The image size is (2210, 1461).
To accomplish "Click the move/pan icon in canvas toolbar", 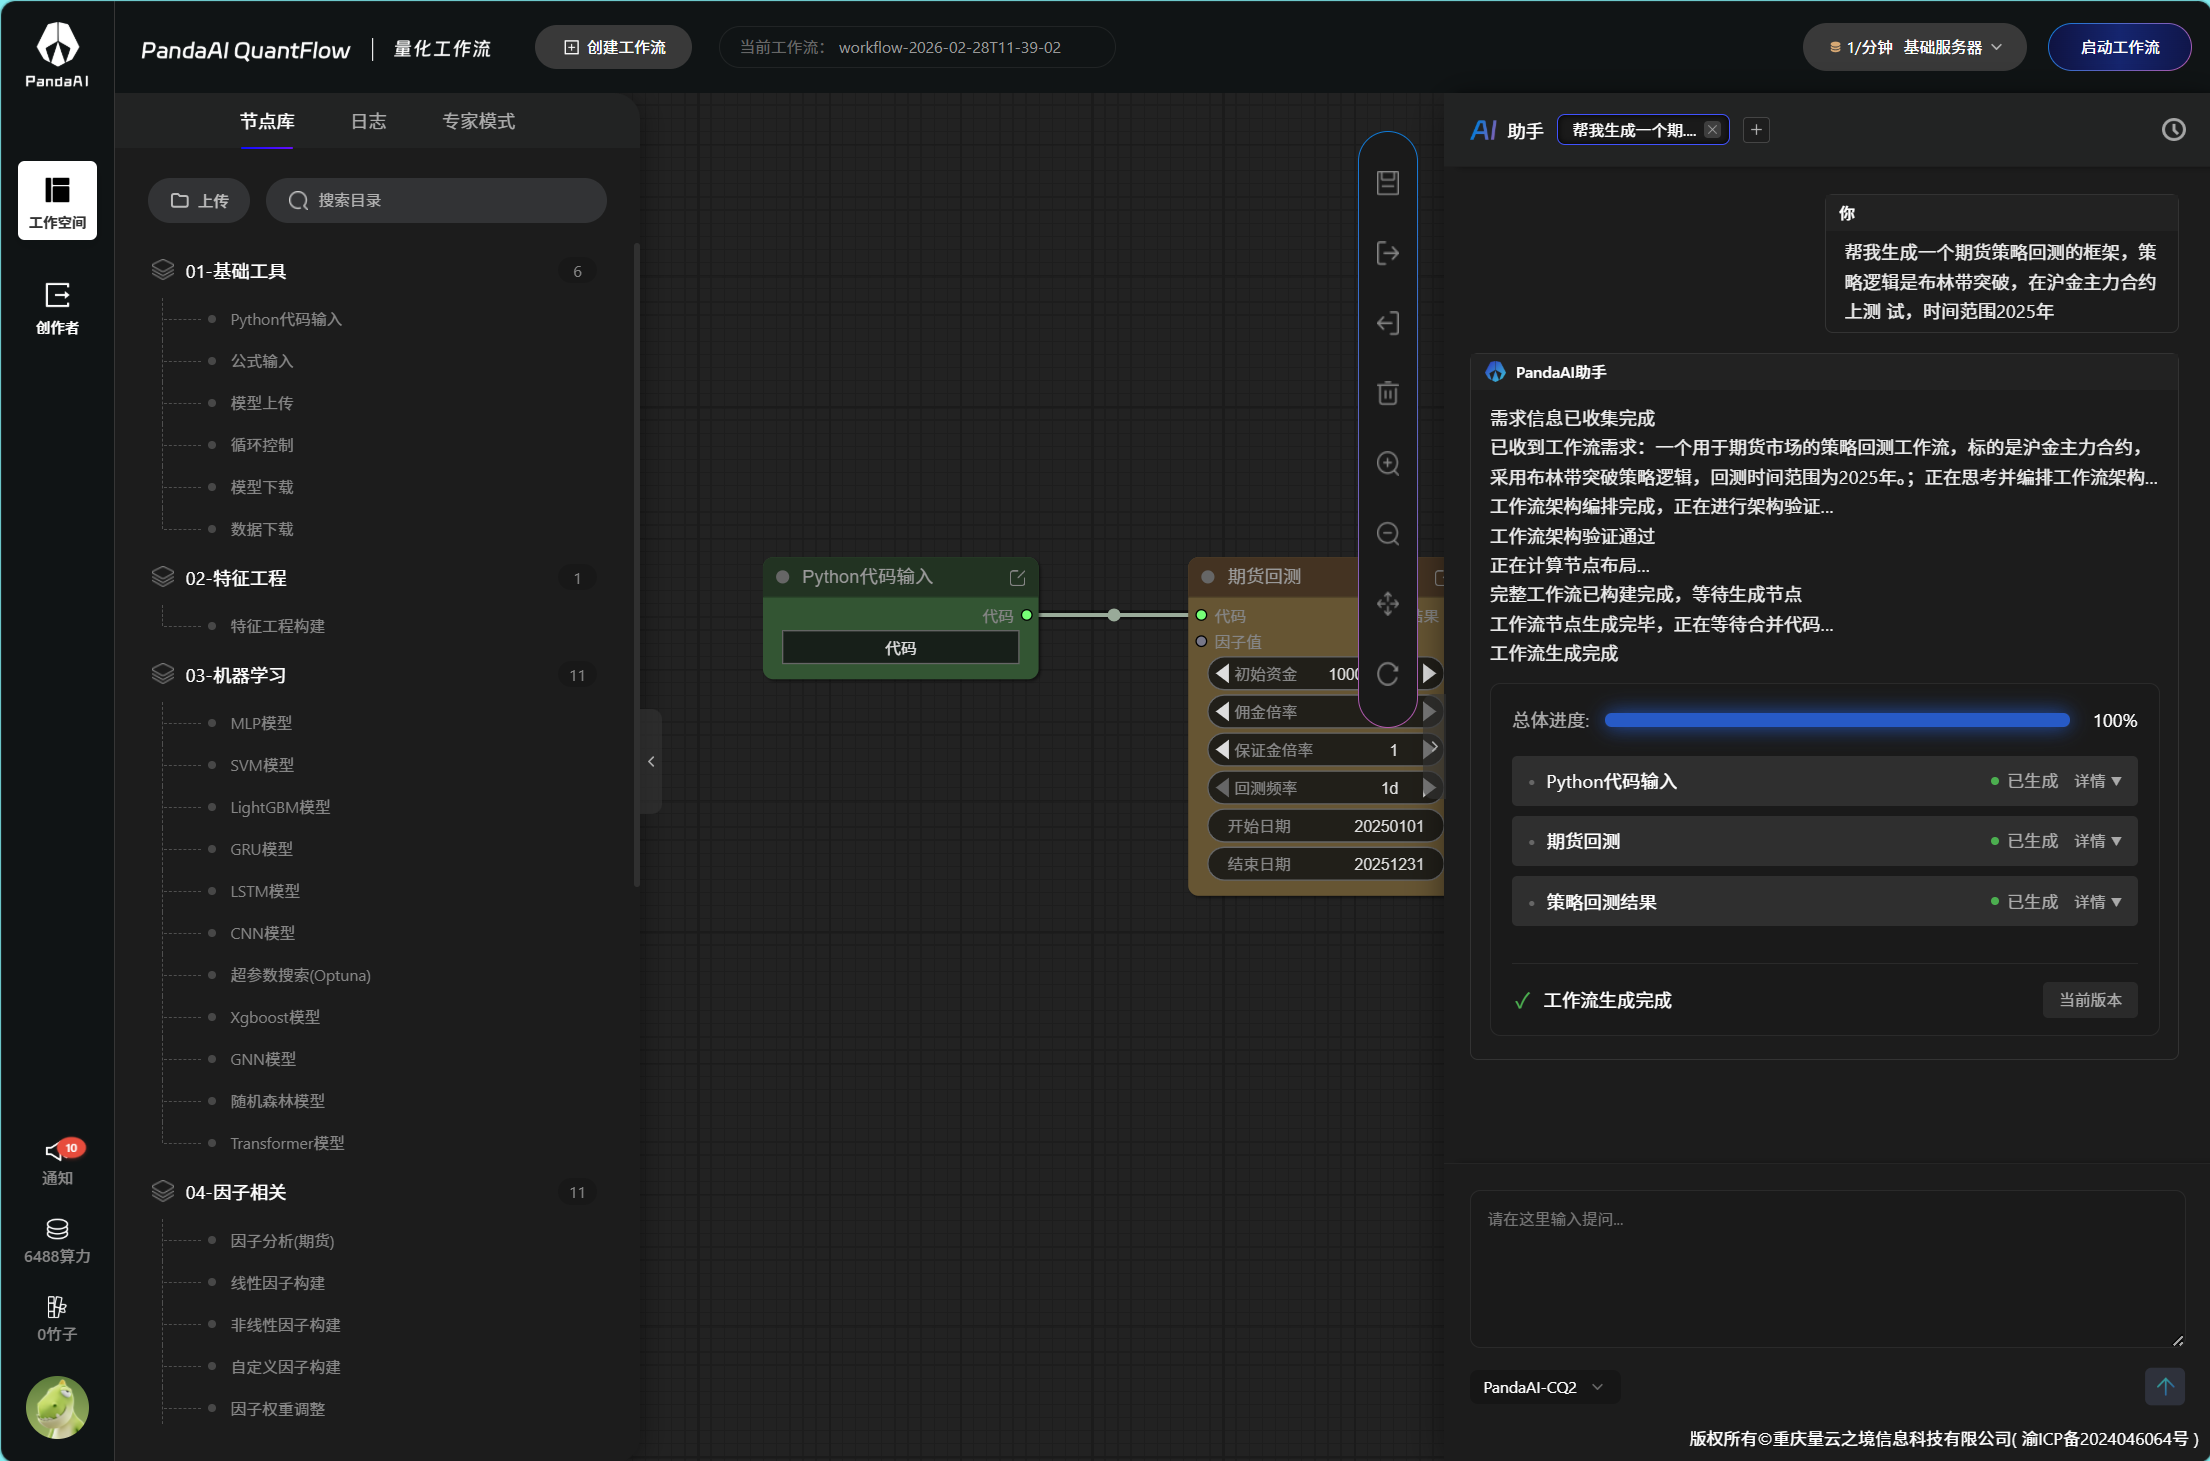I will [x=1387, y=603].
